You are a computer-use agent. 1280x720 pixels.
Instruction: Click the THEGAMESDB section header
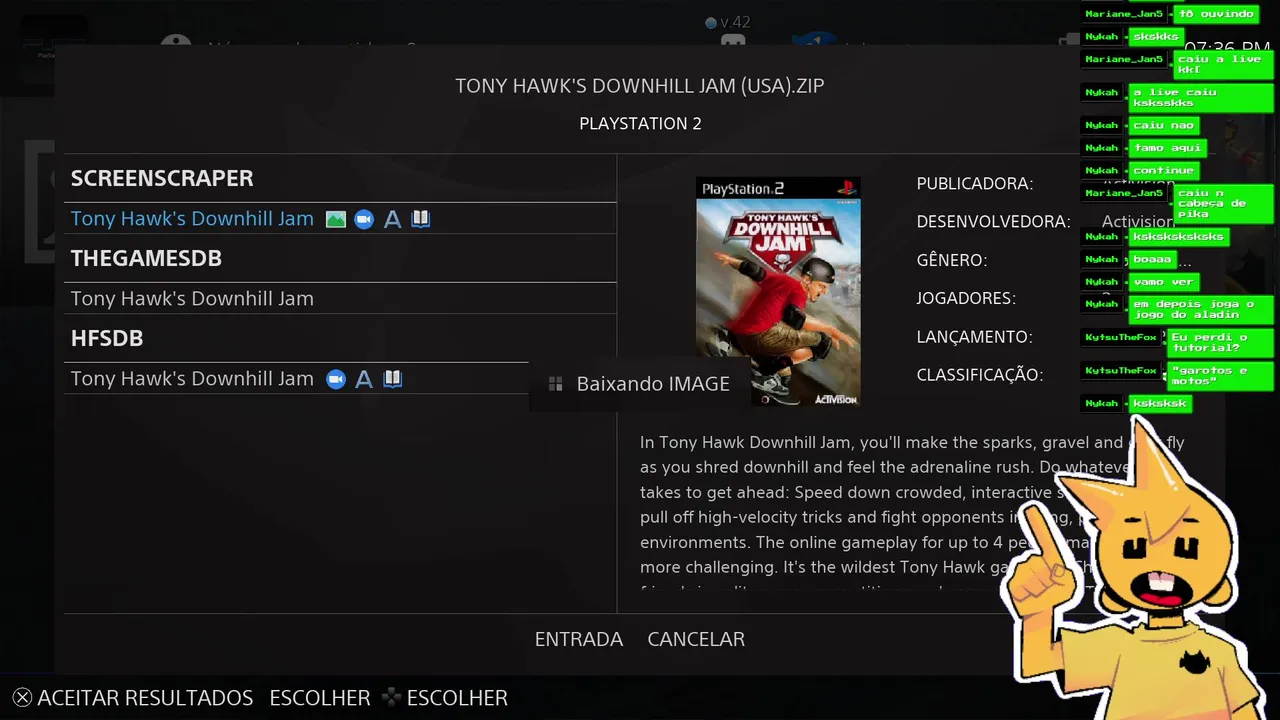146,258
